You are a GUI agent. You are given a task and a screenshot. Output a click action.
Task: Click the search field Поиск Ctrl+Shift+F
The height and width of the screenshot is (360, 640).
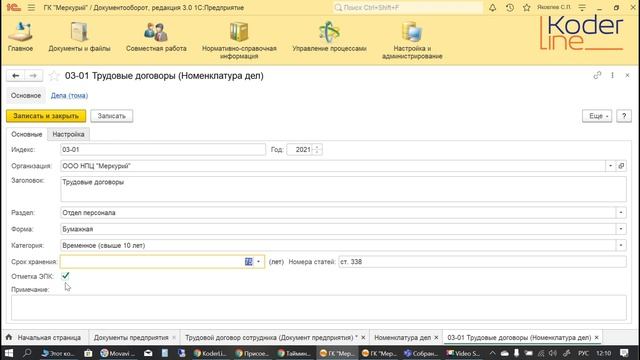pyautogui.click(x=407, y=7)
